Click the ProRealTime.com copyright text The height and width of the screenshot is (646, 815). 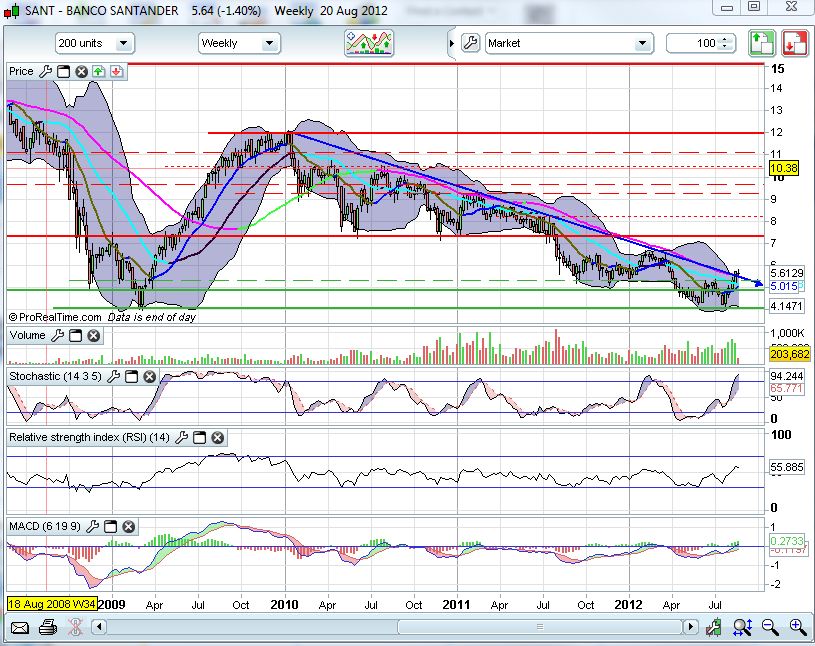pos(55,317)
